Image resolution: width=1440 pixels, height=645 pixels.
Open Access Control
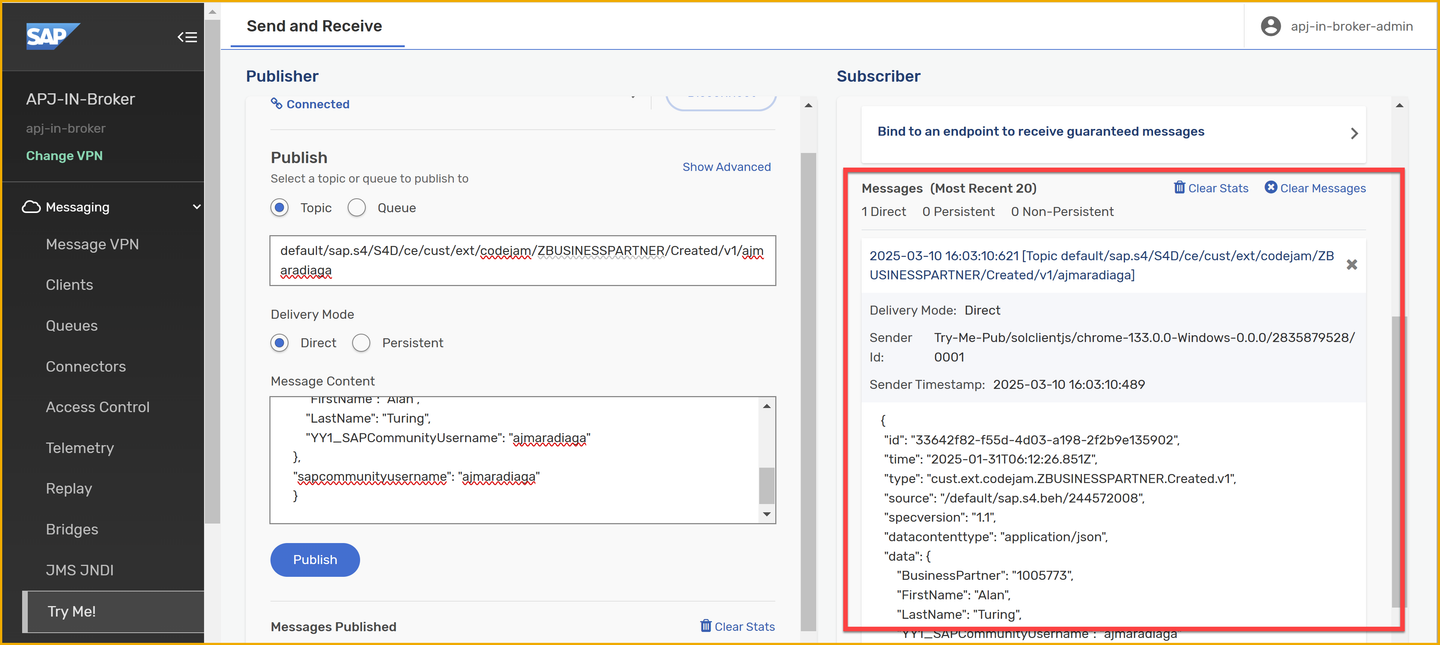[98, 407]
